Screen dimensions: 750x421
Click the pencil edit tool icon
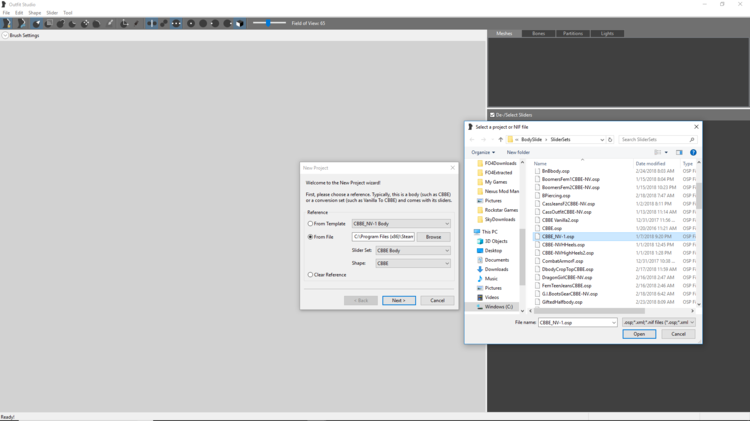(x=136, y=23)
